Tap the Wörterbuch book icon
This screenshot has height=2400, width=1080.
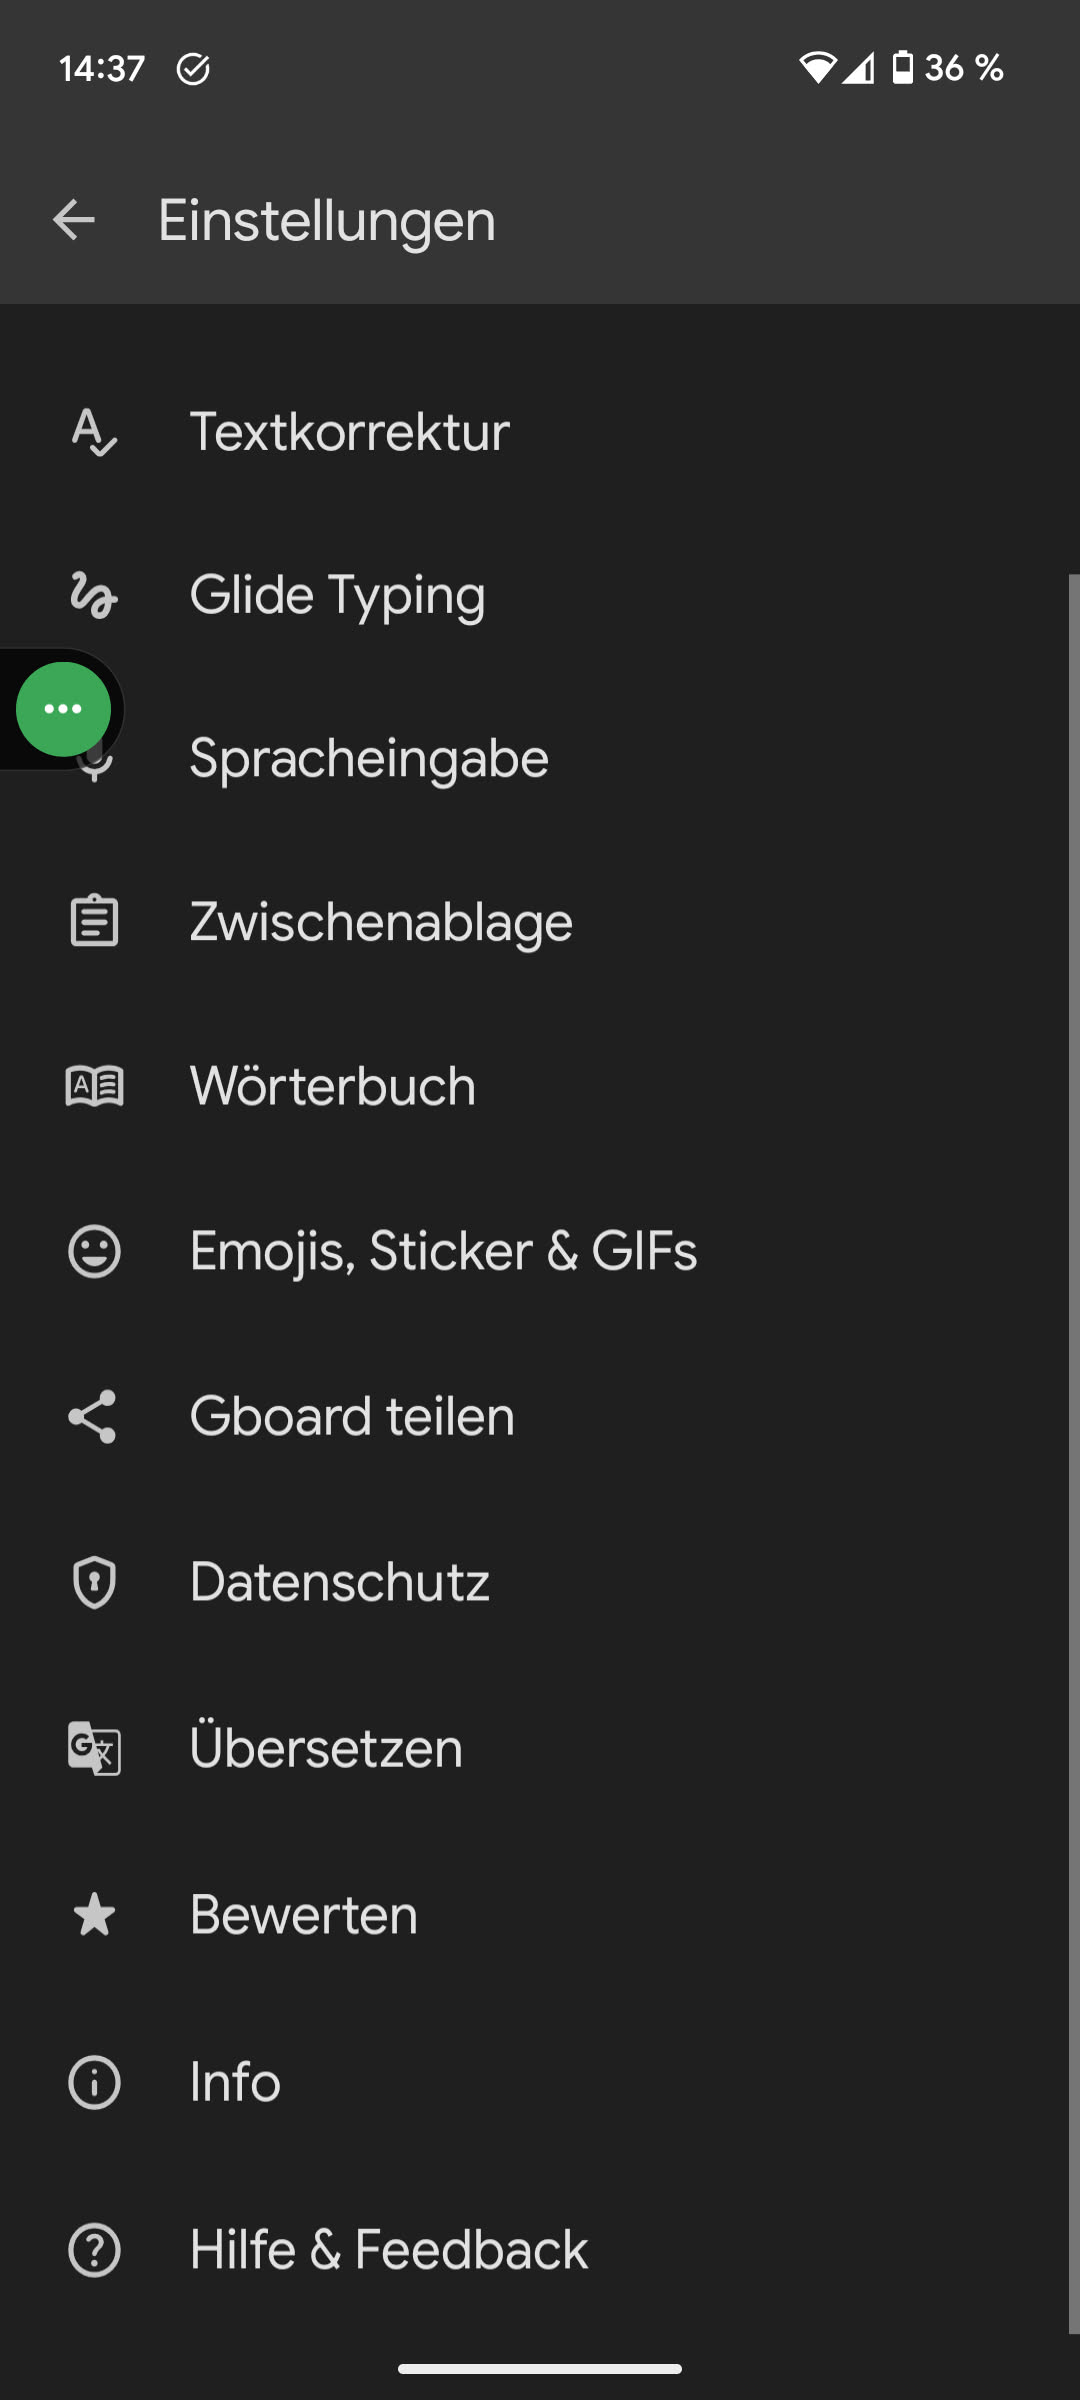pyautogui.click(x=94, y=1086)
